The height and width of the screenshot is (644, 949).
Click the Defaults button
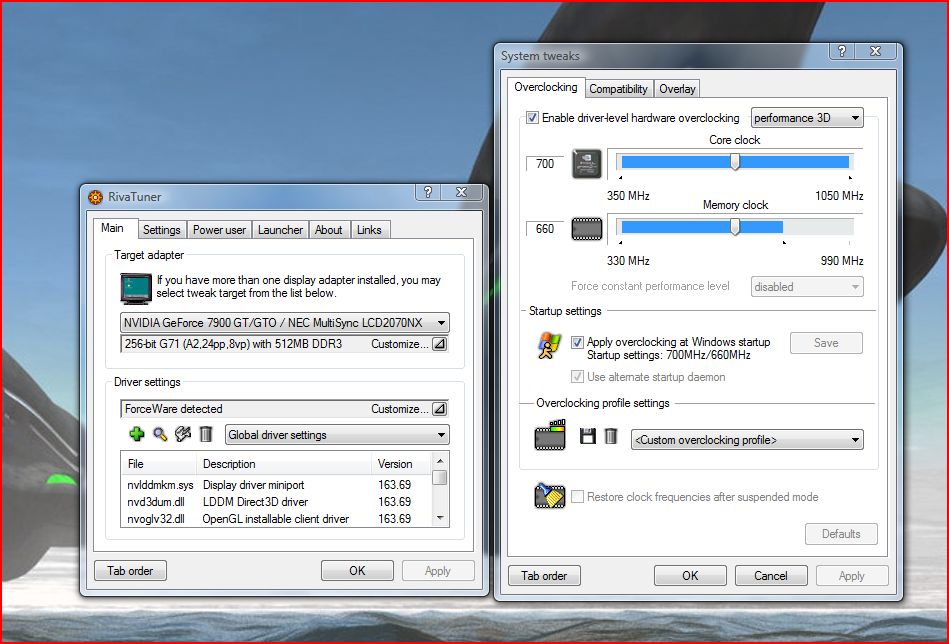click(x=841, y=534)
